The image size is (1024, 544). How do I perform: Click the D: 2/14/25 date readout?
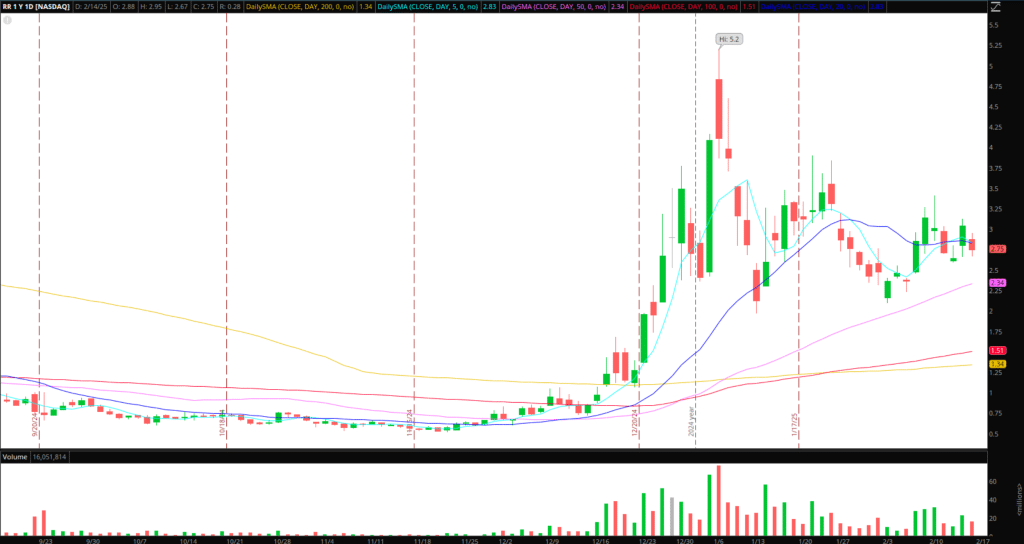point(91,7)
